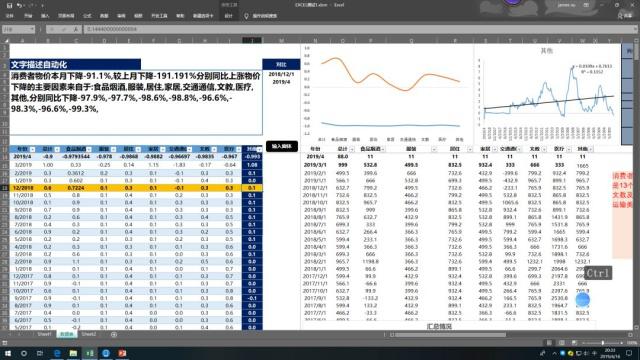Click the macro record icon in status bar
The height and width of the screenshot is (360, 640).
5,343
